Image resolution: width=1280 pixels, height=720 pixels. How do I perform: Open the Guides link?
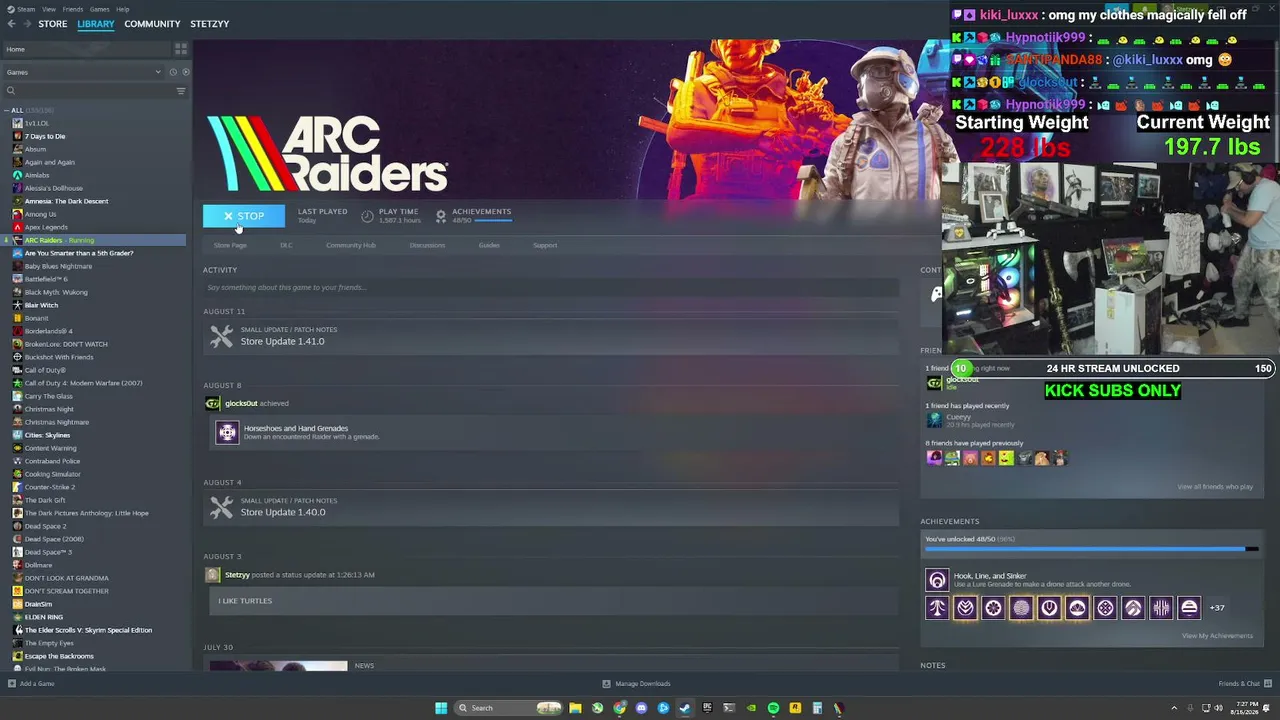[x=489, y=245]
